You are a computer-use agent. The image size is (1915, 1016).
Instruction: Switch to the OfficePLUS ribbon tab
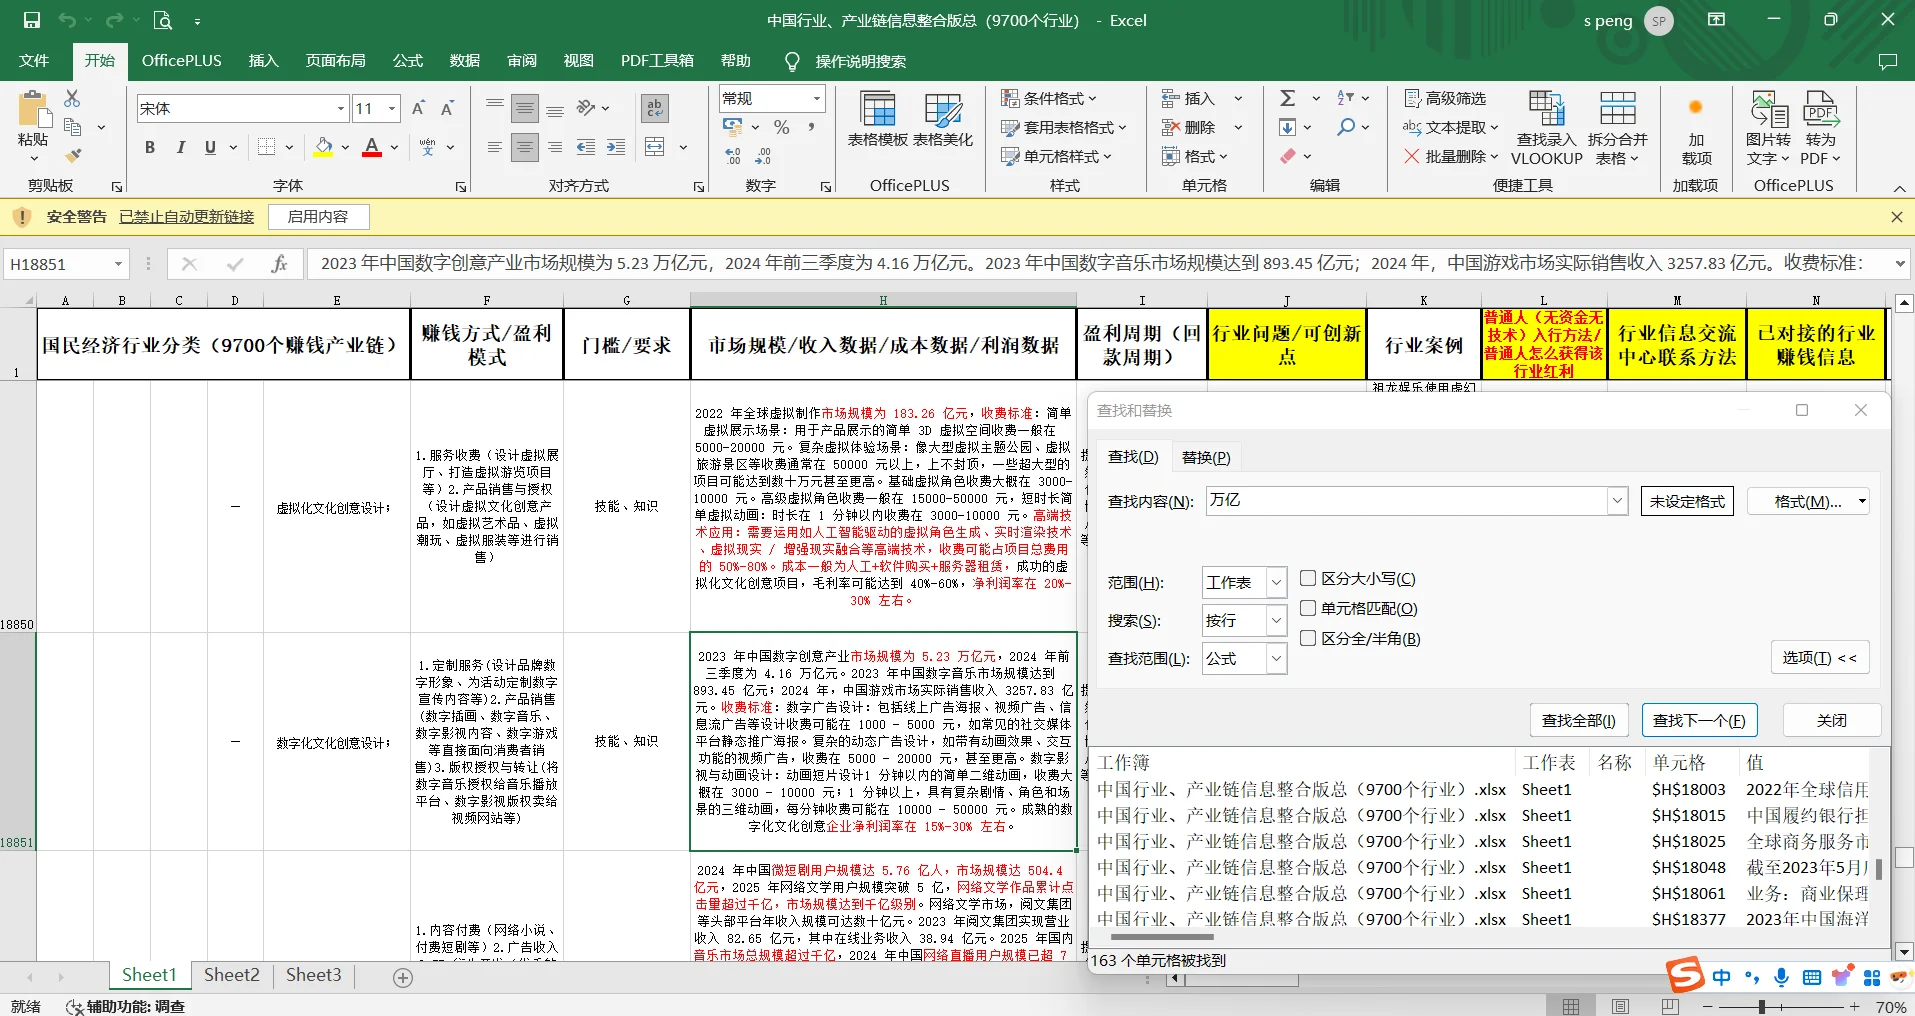tap(182, 61)
